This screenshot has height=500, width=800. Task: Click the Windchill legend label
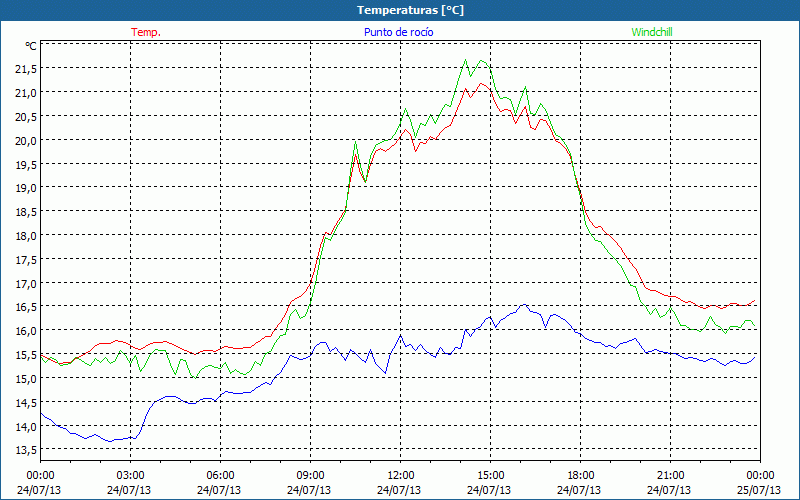[652, 32]
